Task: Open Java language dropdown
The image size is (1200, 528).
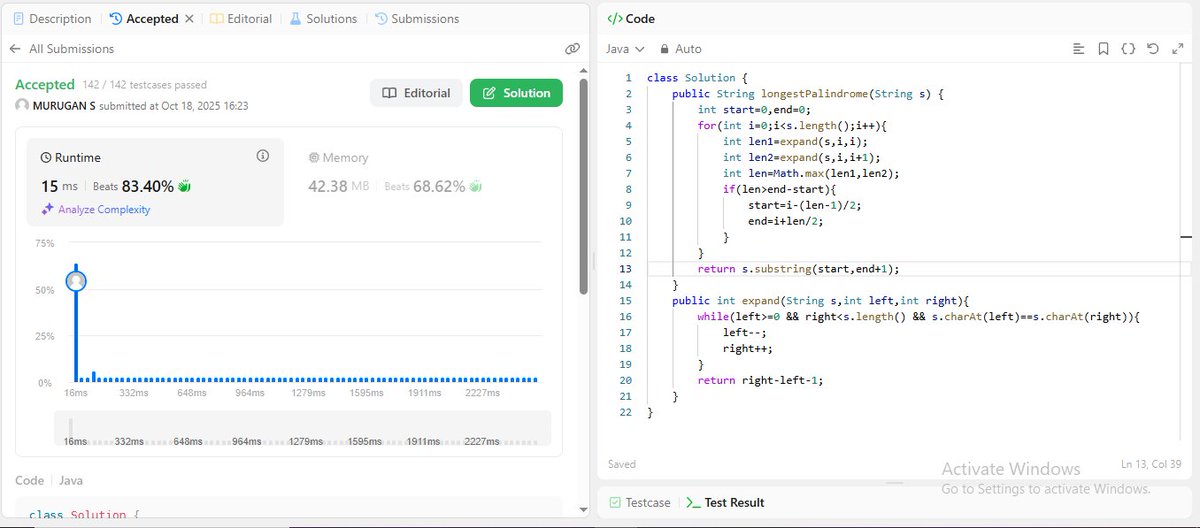Action: pos(625,48)
